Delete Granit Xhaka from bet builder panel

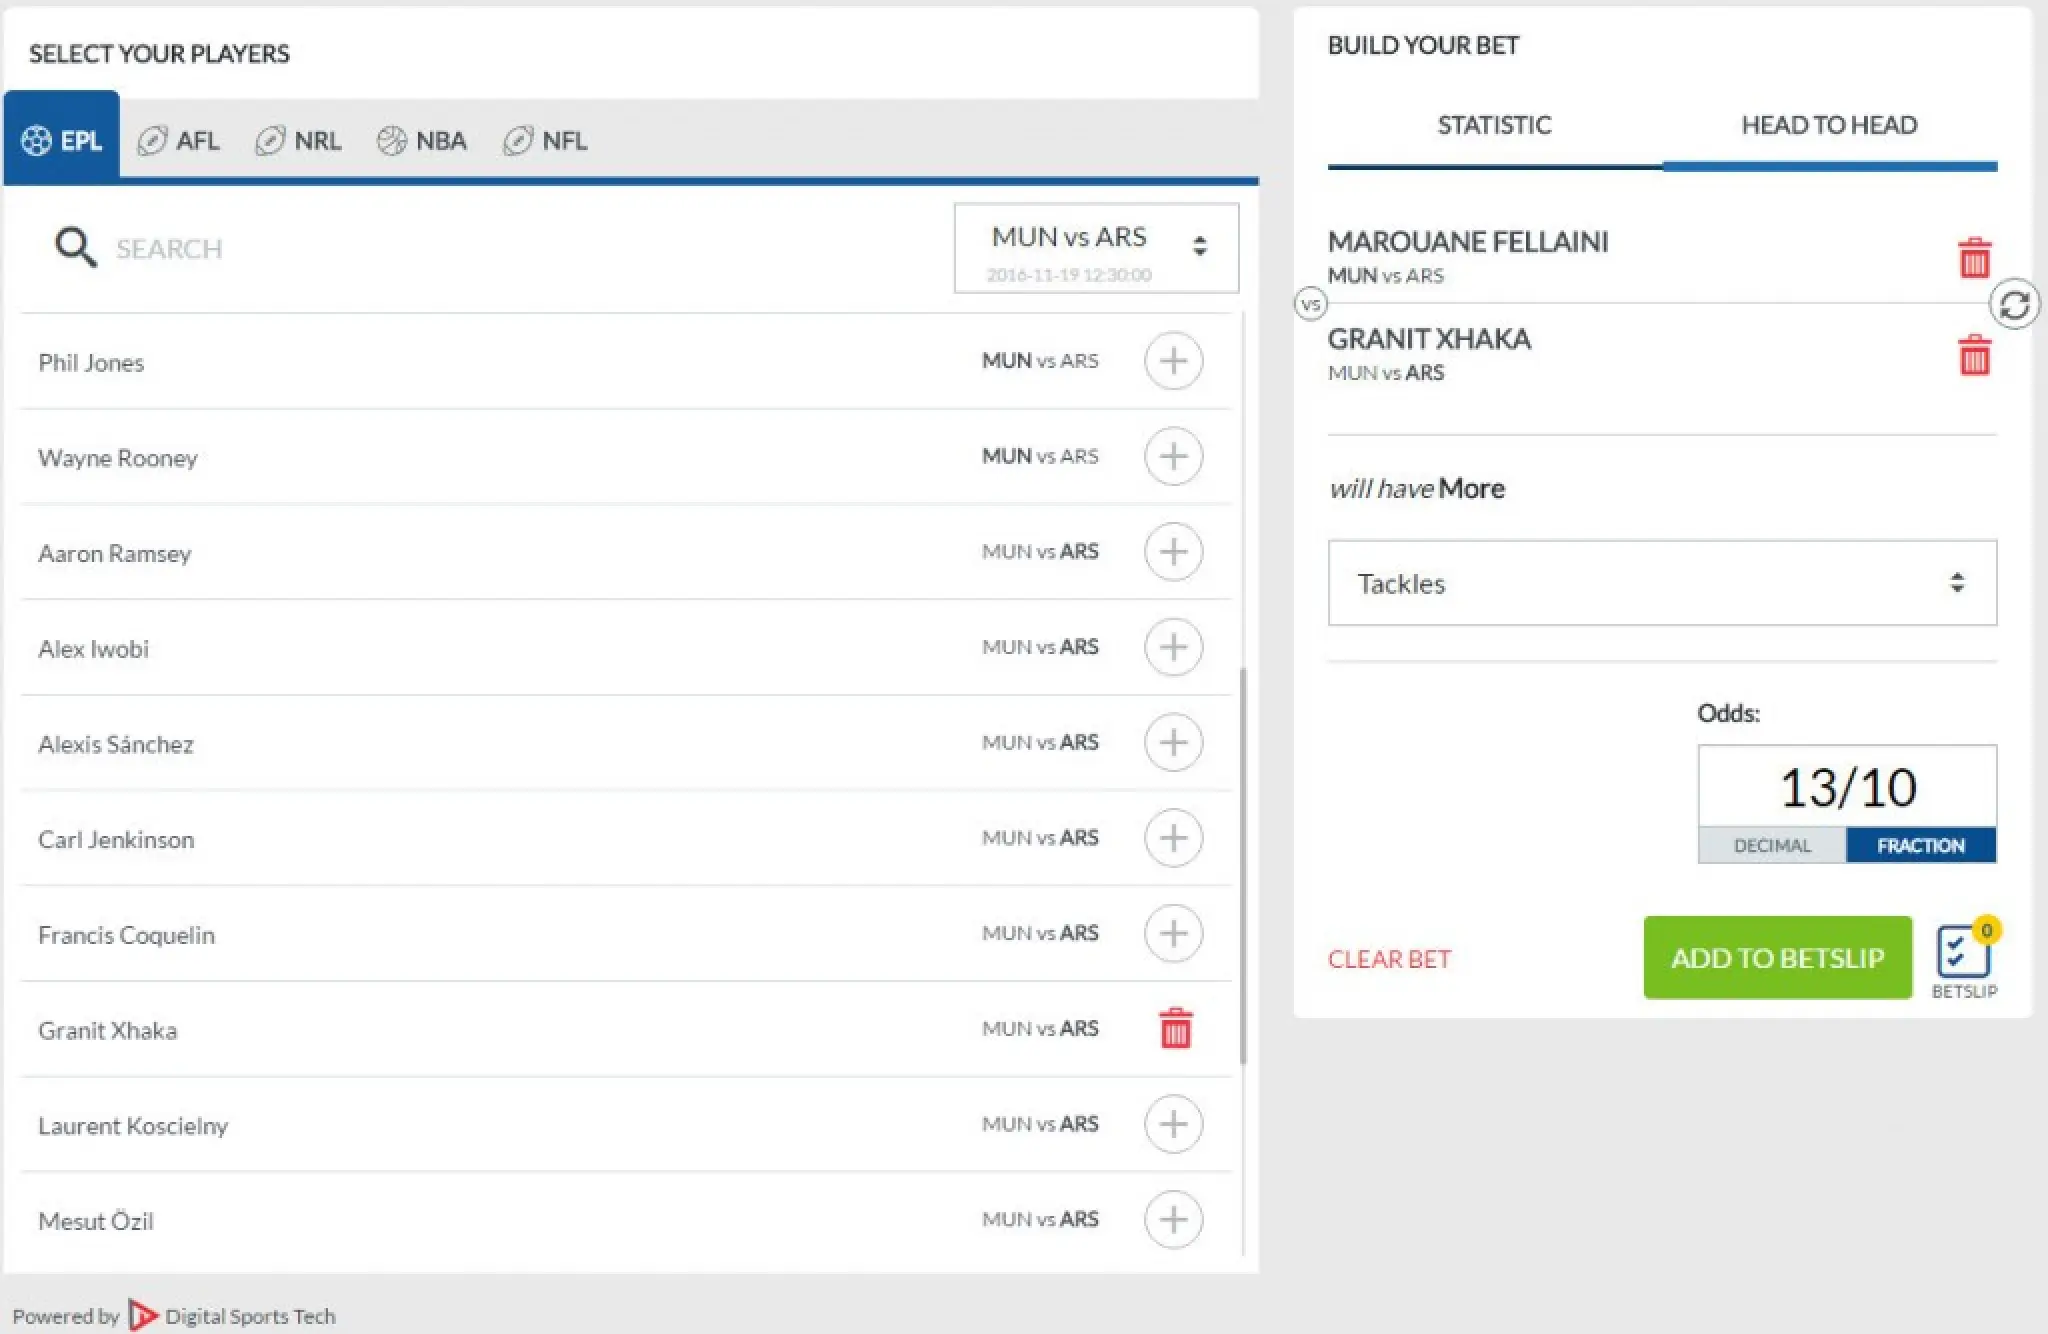coord(1974,355)
